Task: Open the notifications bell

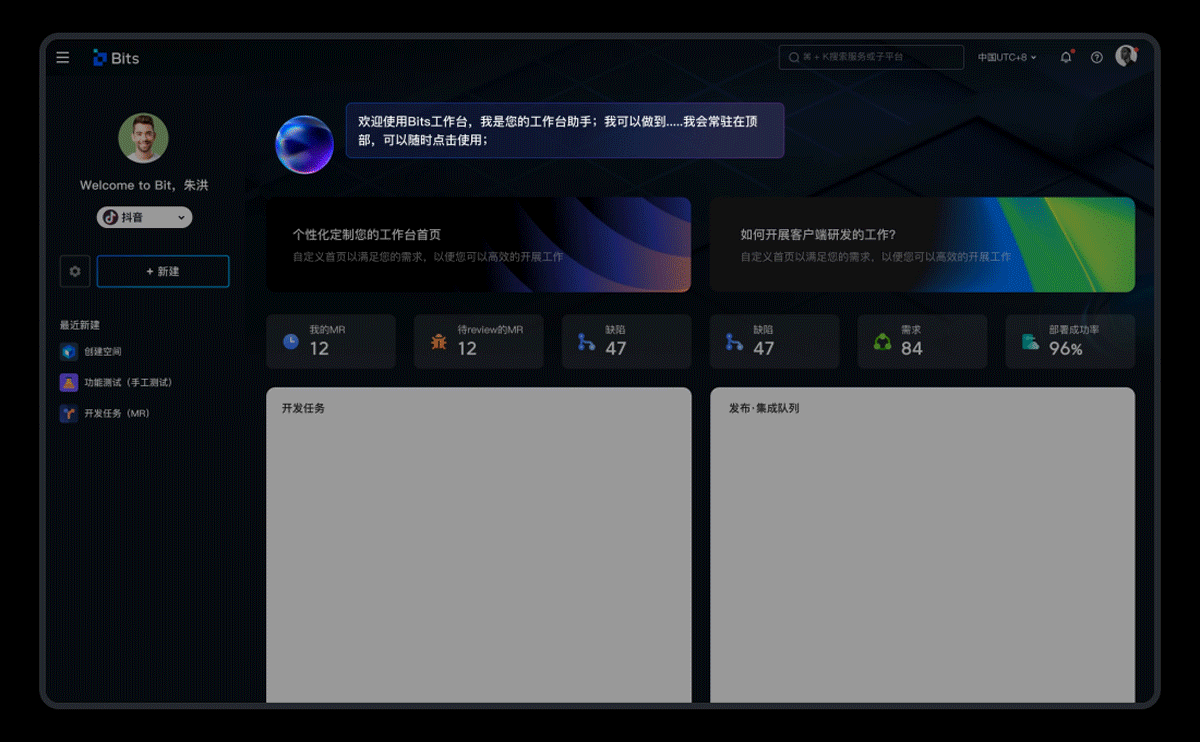Action: (1066, 57)
